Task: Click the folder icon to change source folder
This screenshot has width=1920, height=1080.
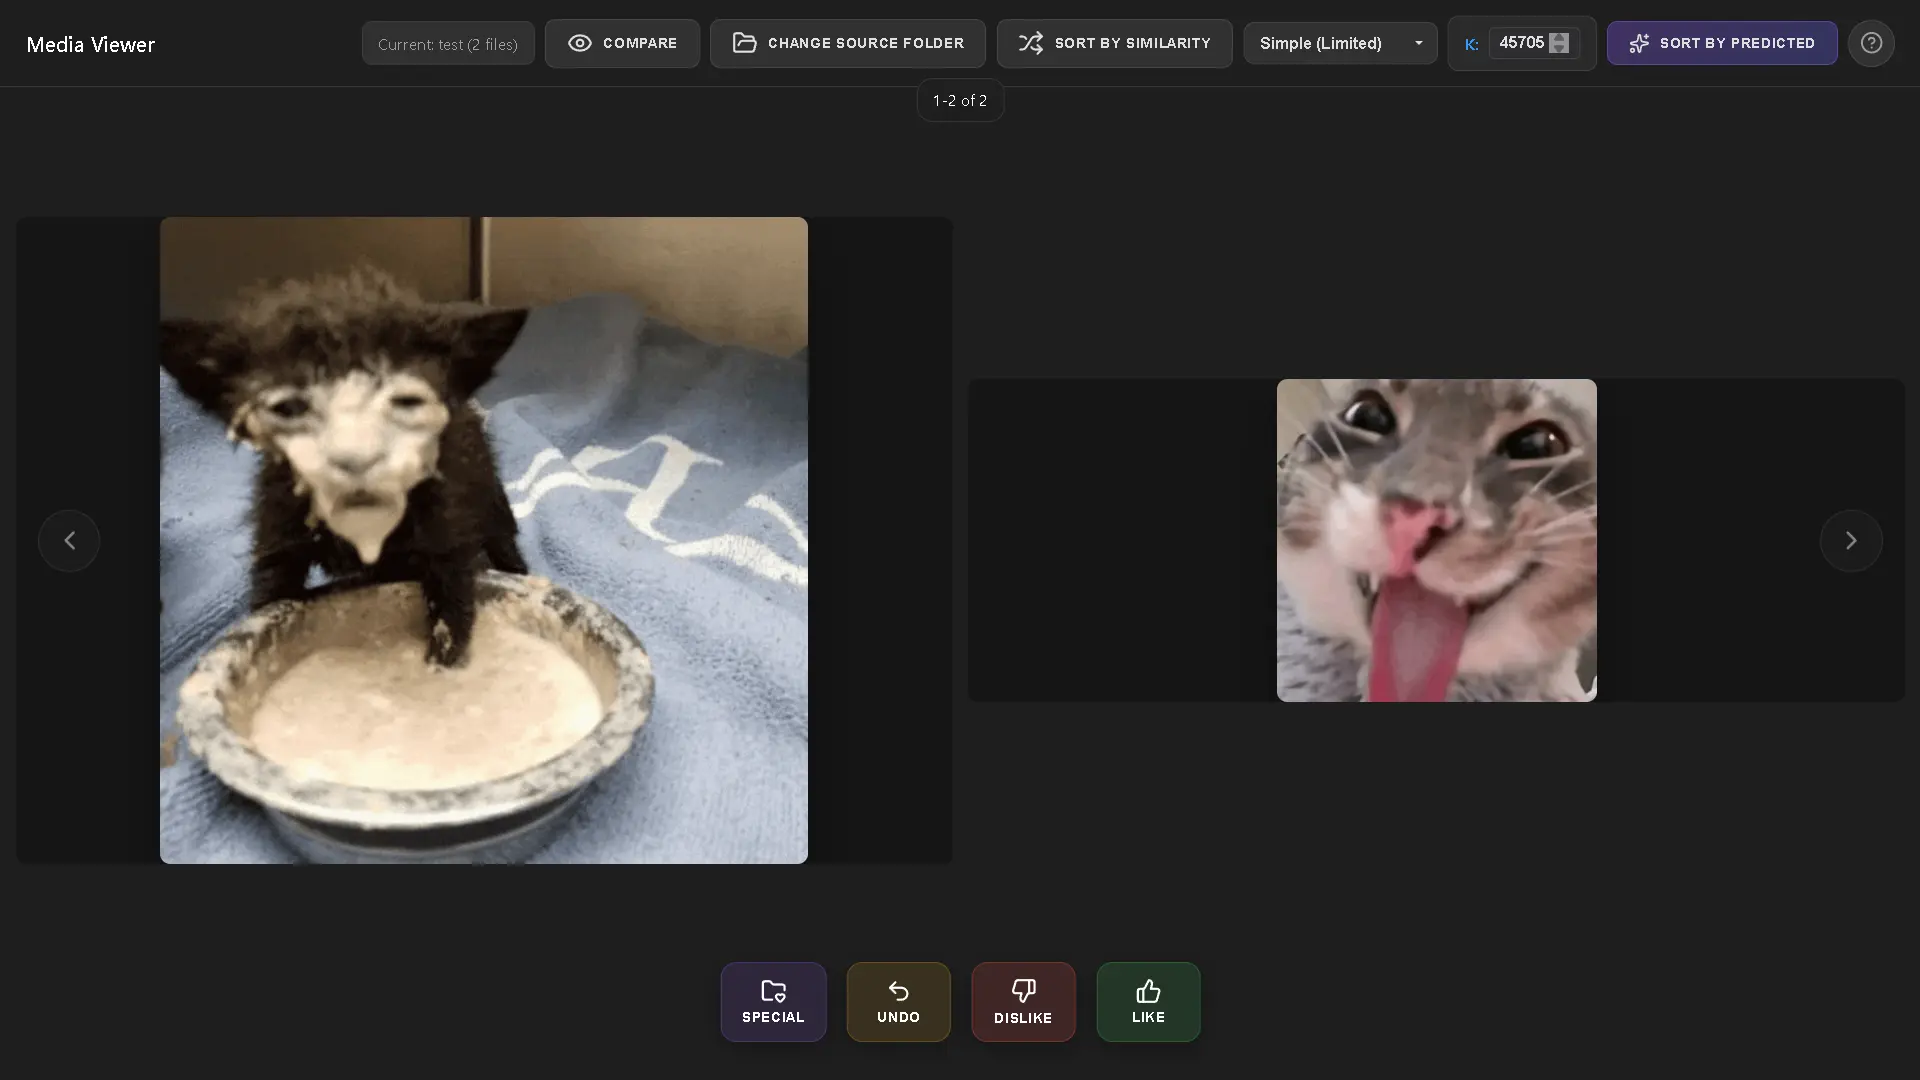Action: point(744,43)
